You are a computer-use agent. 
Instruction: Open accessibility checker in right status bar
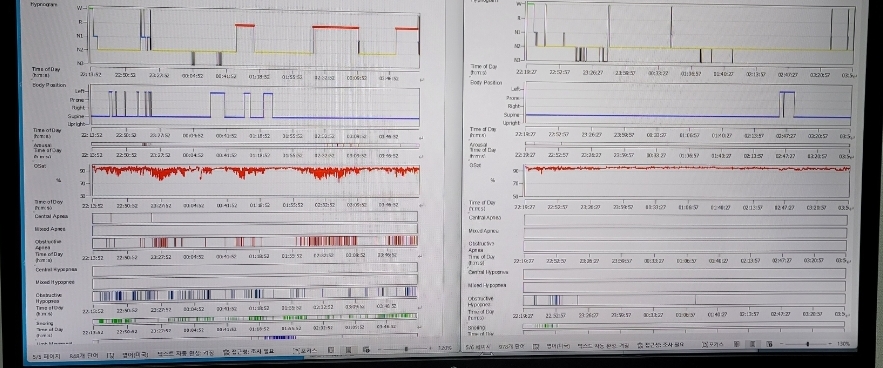pyautogui.click(x=661, y=345)
